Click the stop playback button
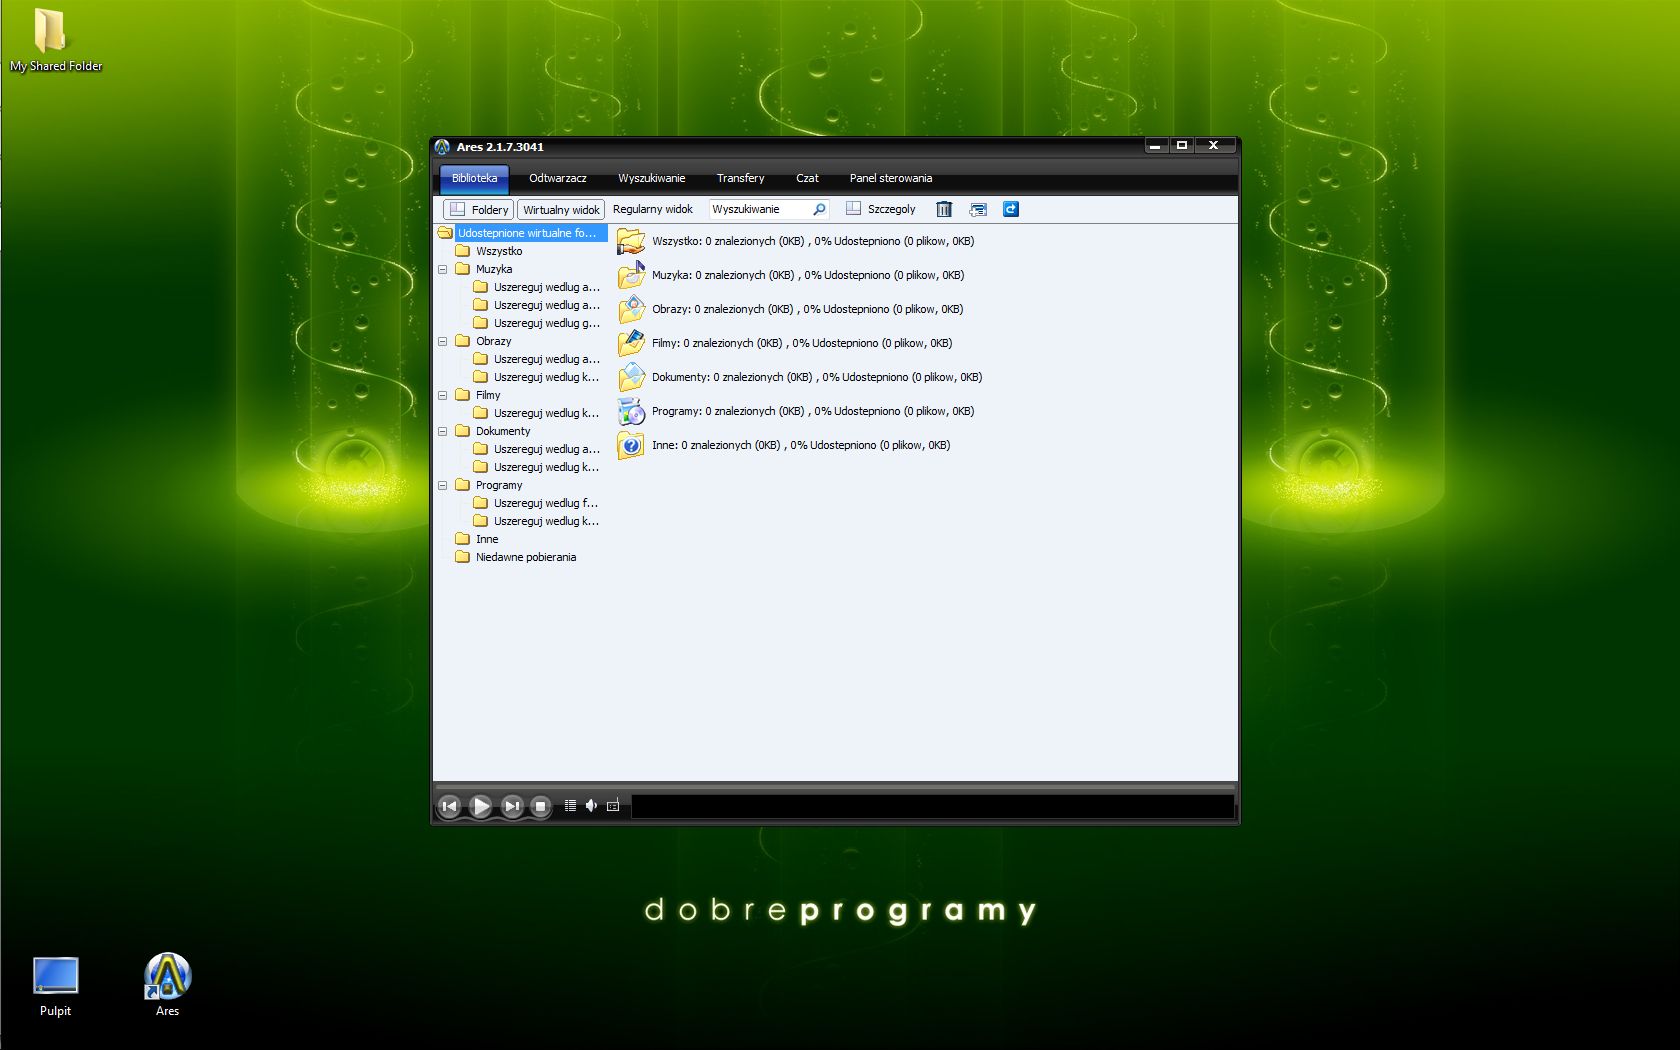Image resolution: width=1680 pixels, height=1050 pixels. (x=540, y=806)
